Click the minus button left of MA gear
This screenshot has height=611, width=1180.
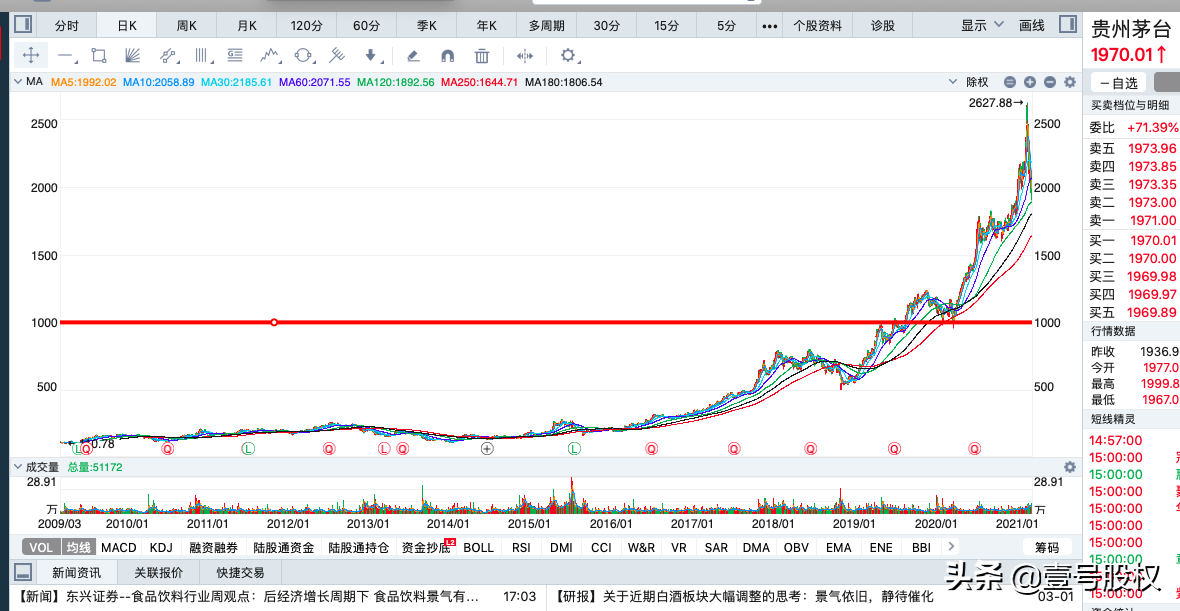point(1050,82)
